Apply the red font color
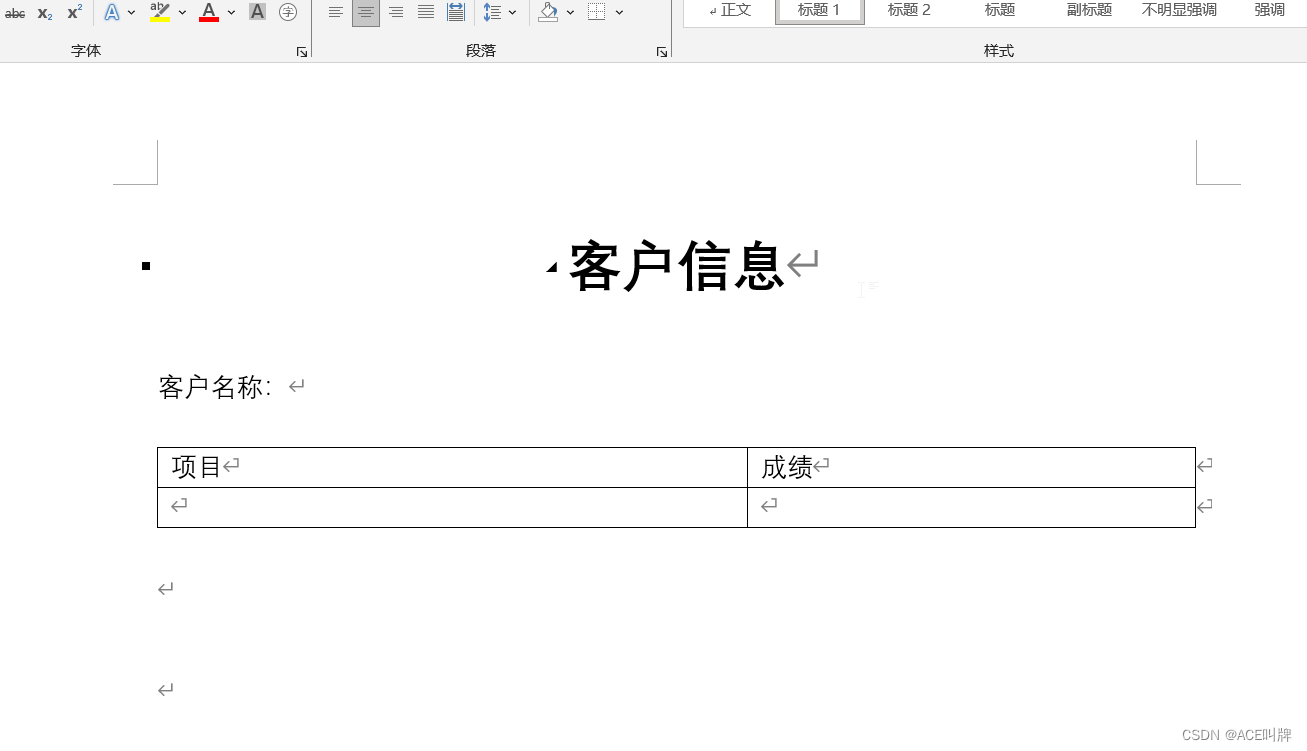Image resolution: width=1307 pixels, height=751 pixels. point(207,12)
